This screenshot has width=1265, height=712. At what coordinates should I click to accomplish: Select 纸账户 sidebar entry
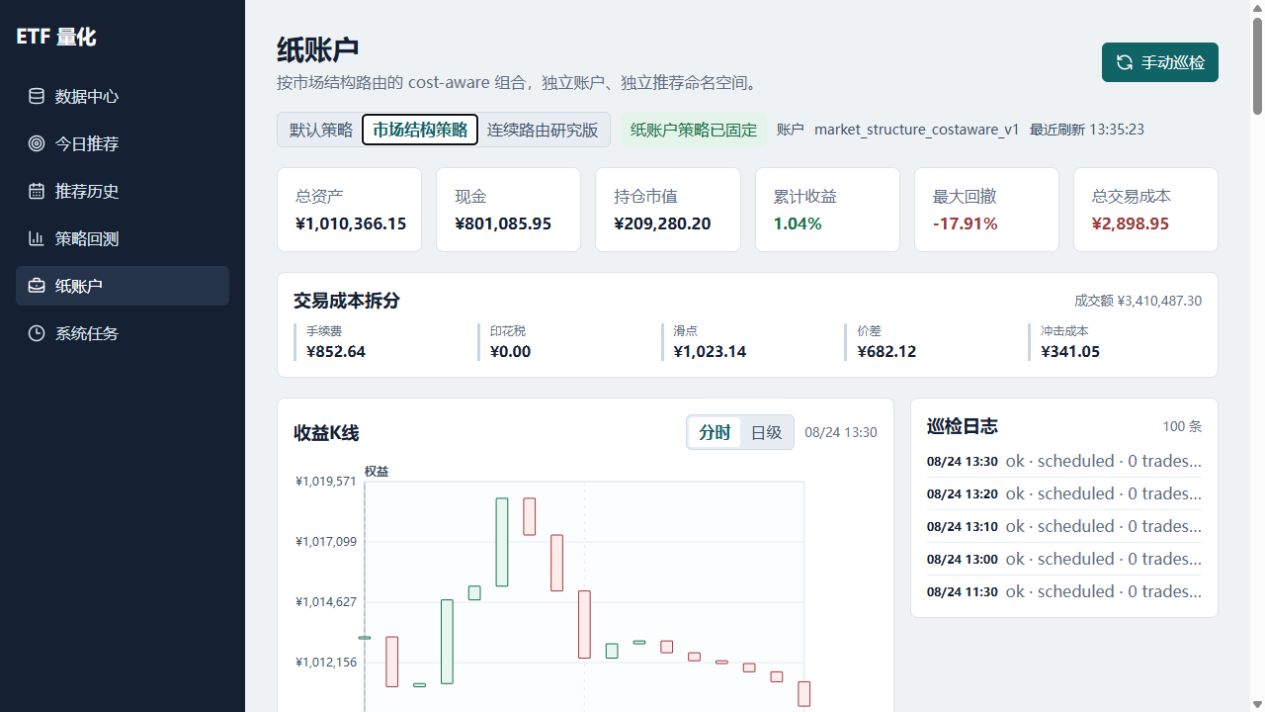click(x=122, y=286)
